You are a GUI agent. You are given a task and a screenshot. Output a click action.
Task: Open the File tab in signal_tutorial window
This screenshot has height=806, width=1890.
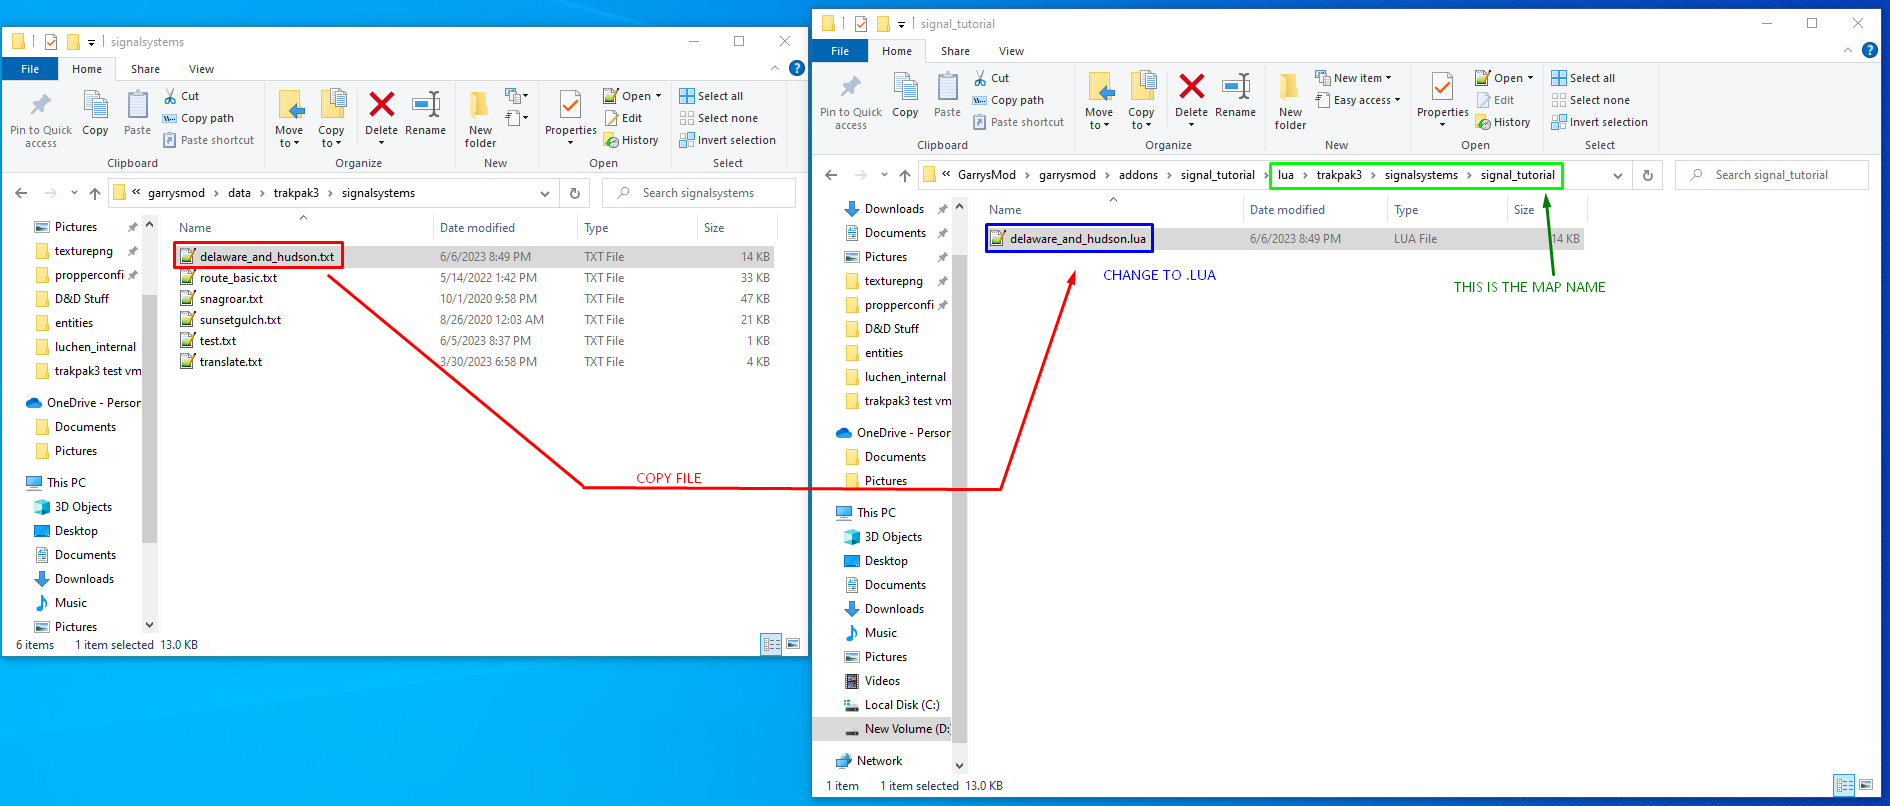[840, 51]
